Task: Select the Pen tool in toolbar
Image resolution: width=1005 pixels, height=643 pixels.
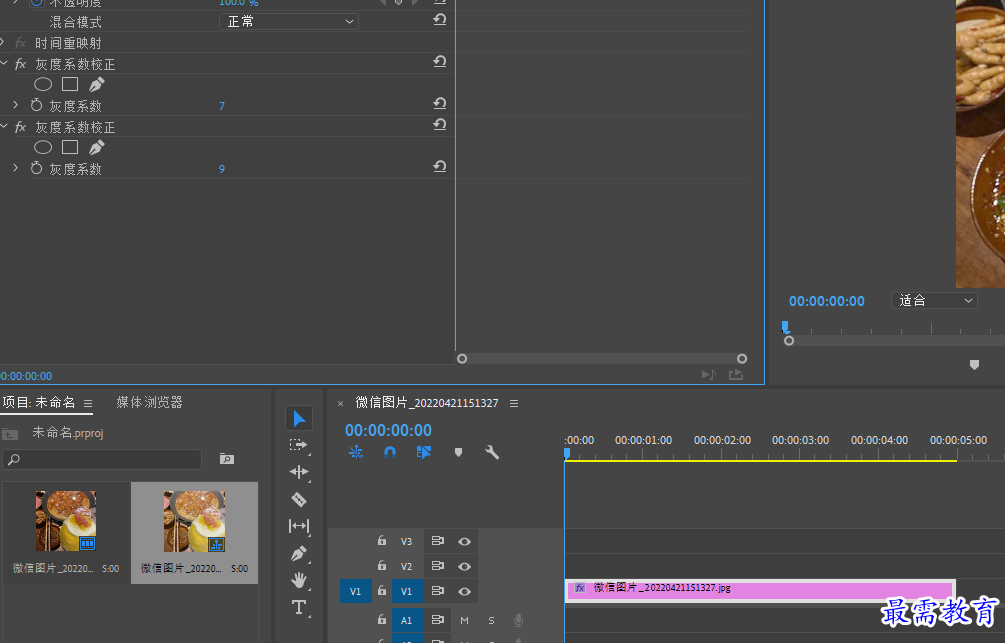Action: 299,553
